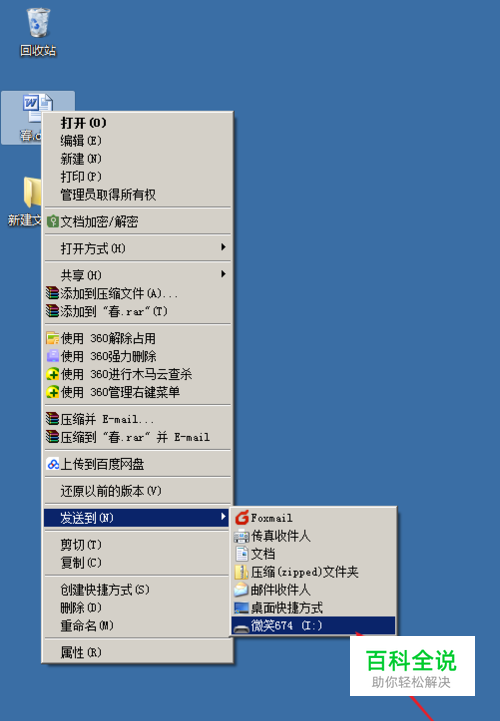Send to 文档 in the submenu
Viewport: 500px width, 721px height.
click(313, 554)
